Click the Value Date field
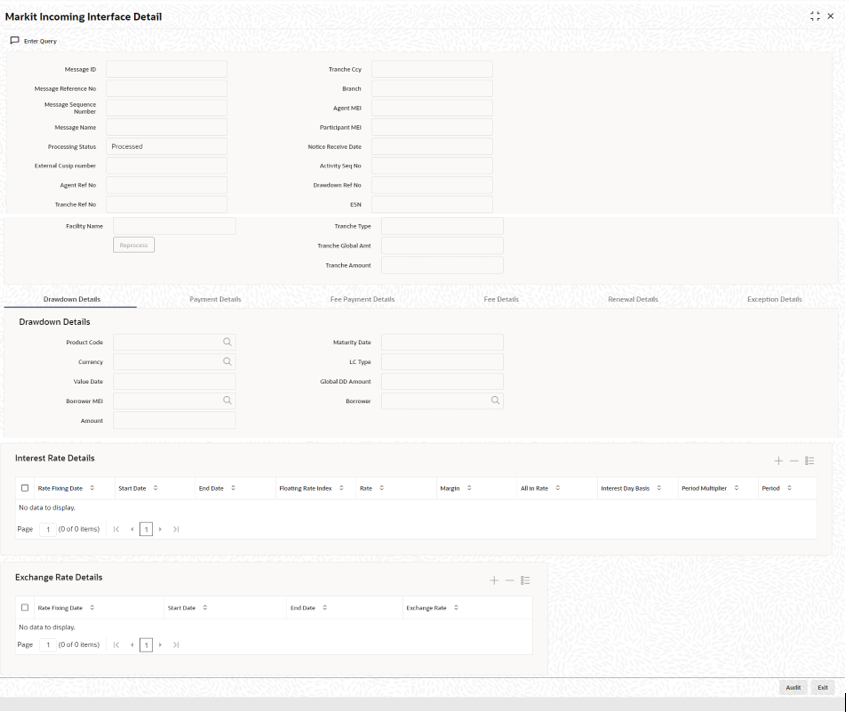 [174, 381]
